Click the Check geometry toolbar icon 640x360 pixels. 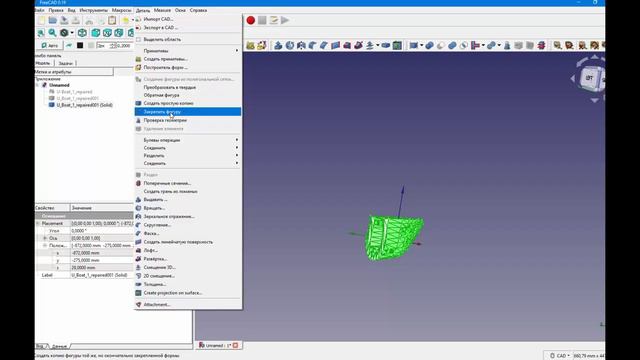pos(507,45)
